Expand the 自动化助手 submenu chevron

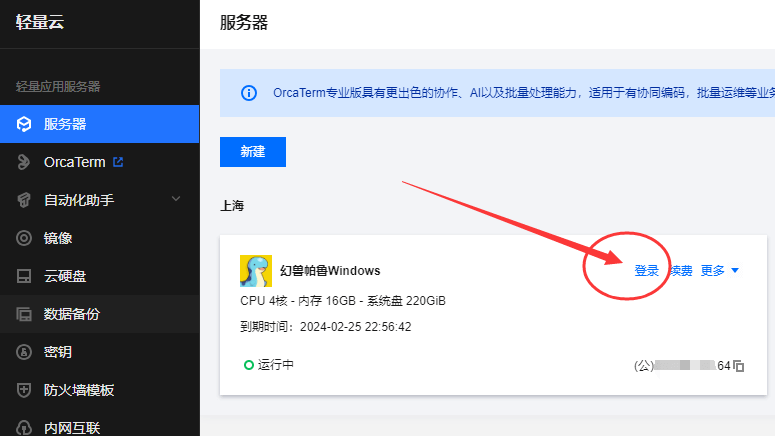pyautogui.click(x=176, y=199)
